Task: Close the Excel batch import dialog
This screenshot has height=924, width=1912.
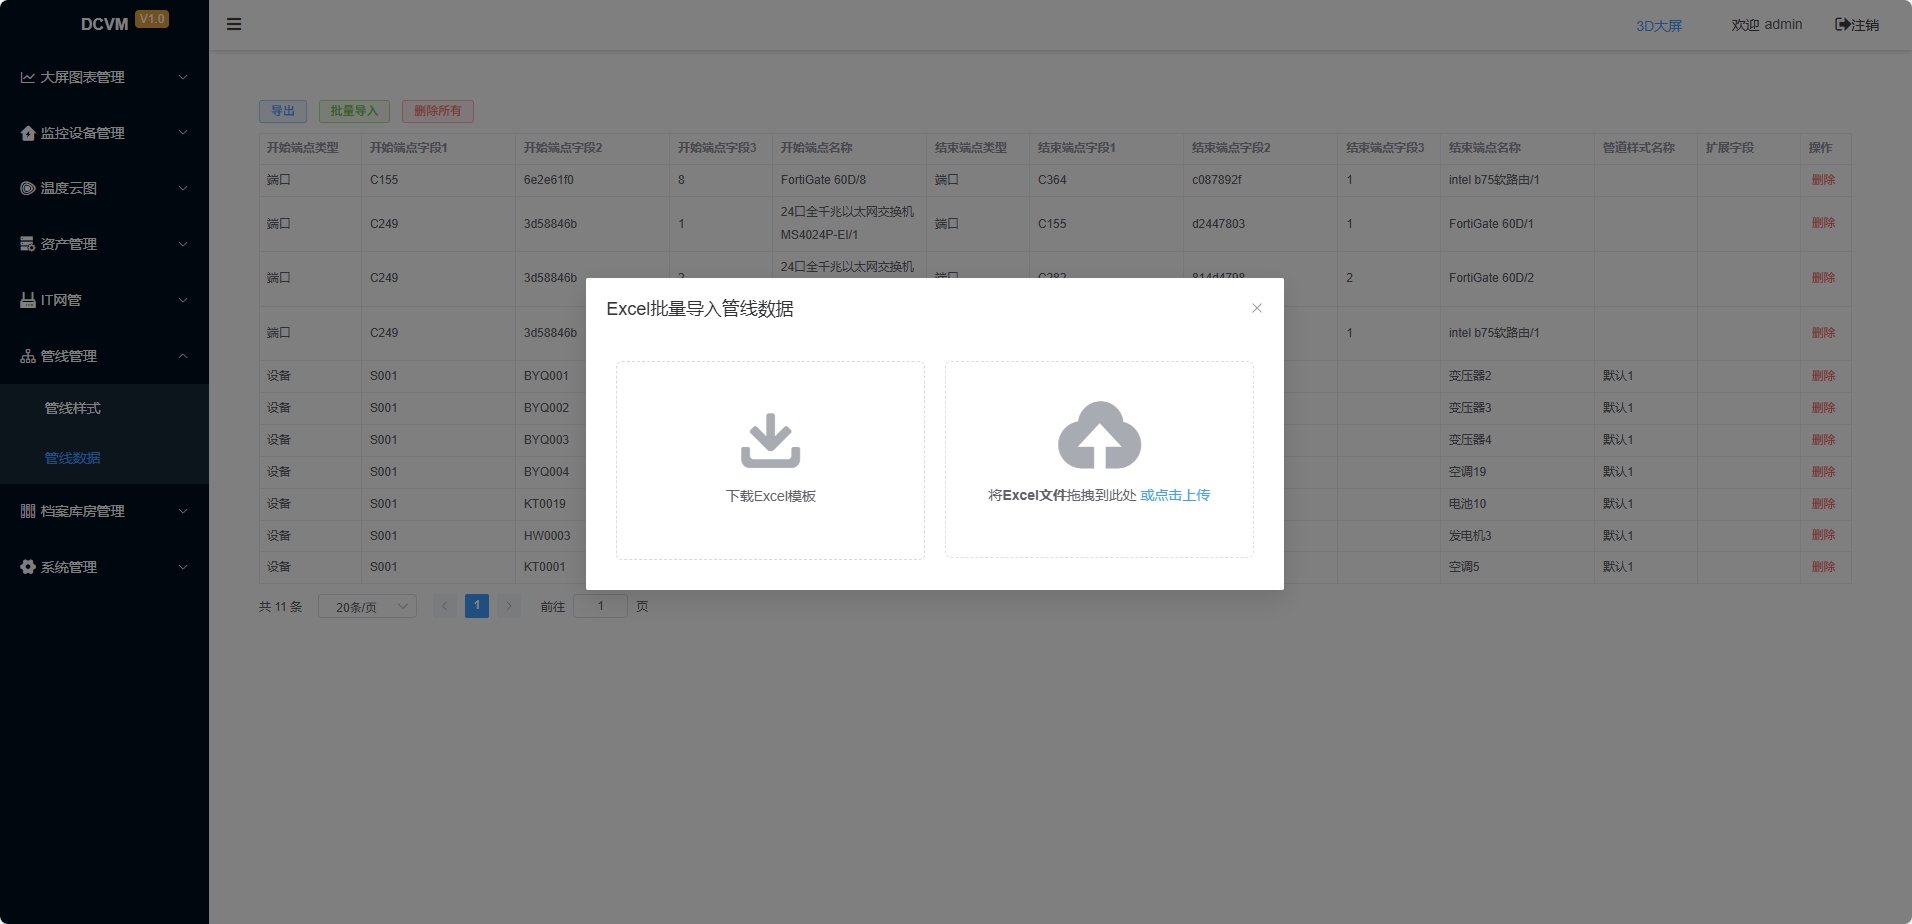Action: [x=1257, y=308]
